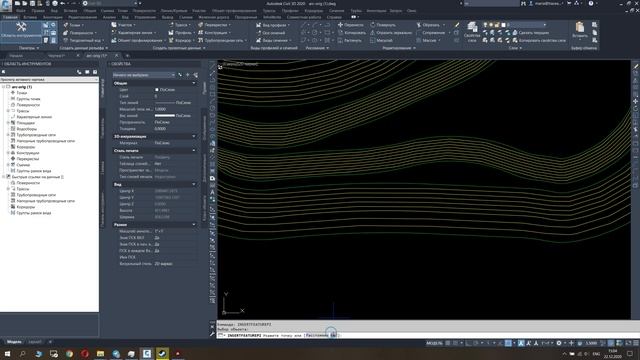
Task: Click Вид профиля (Profile view) tool
Action: point(273,25)
